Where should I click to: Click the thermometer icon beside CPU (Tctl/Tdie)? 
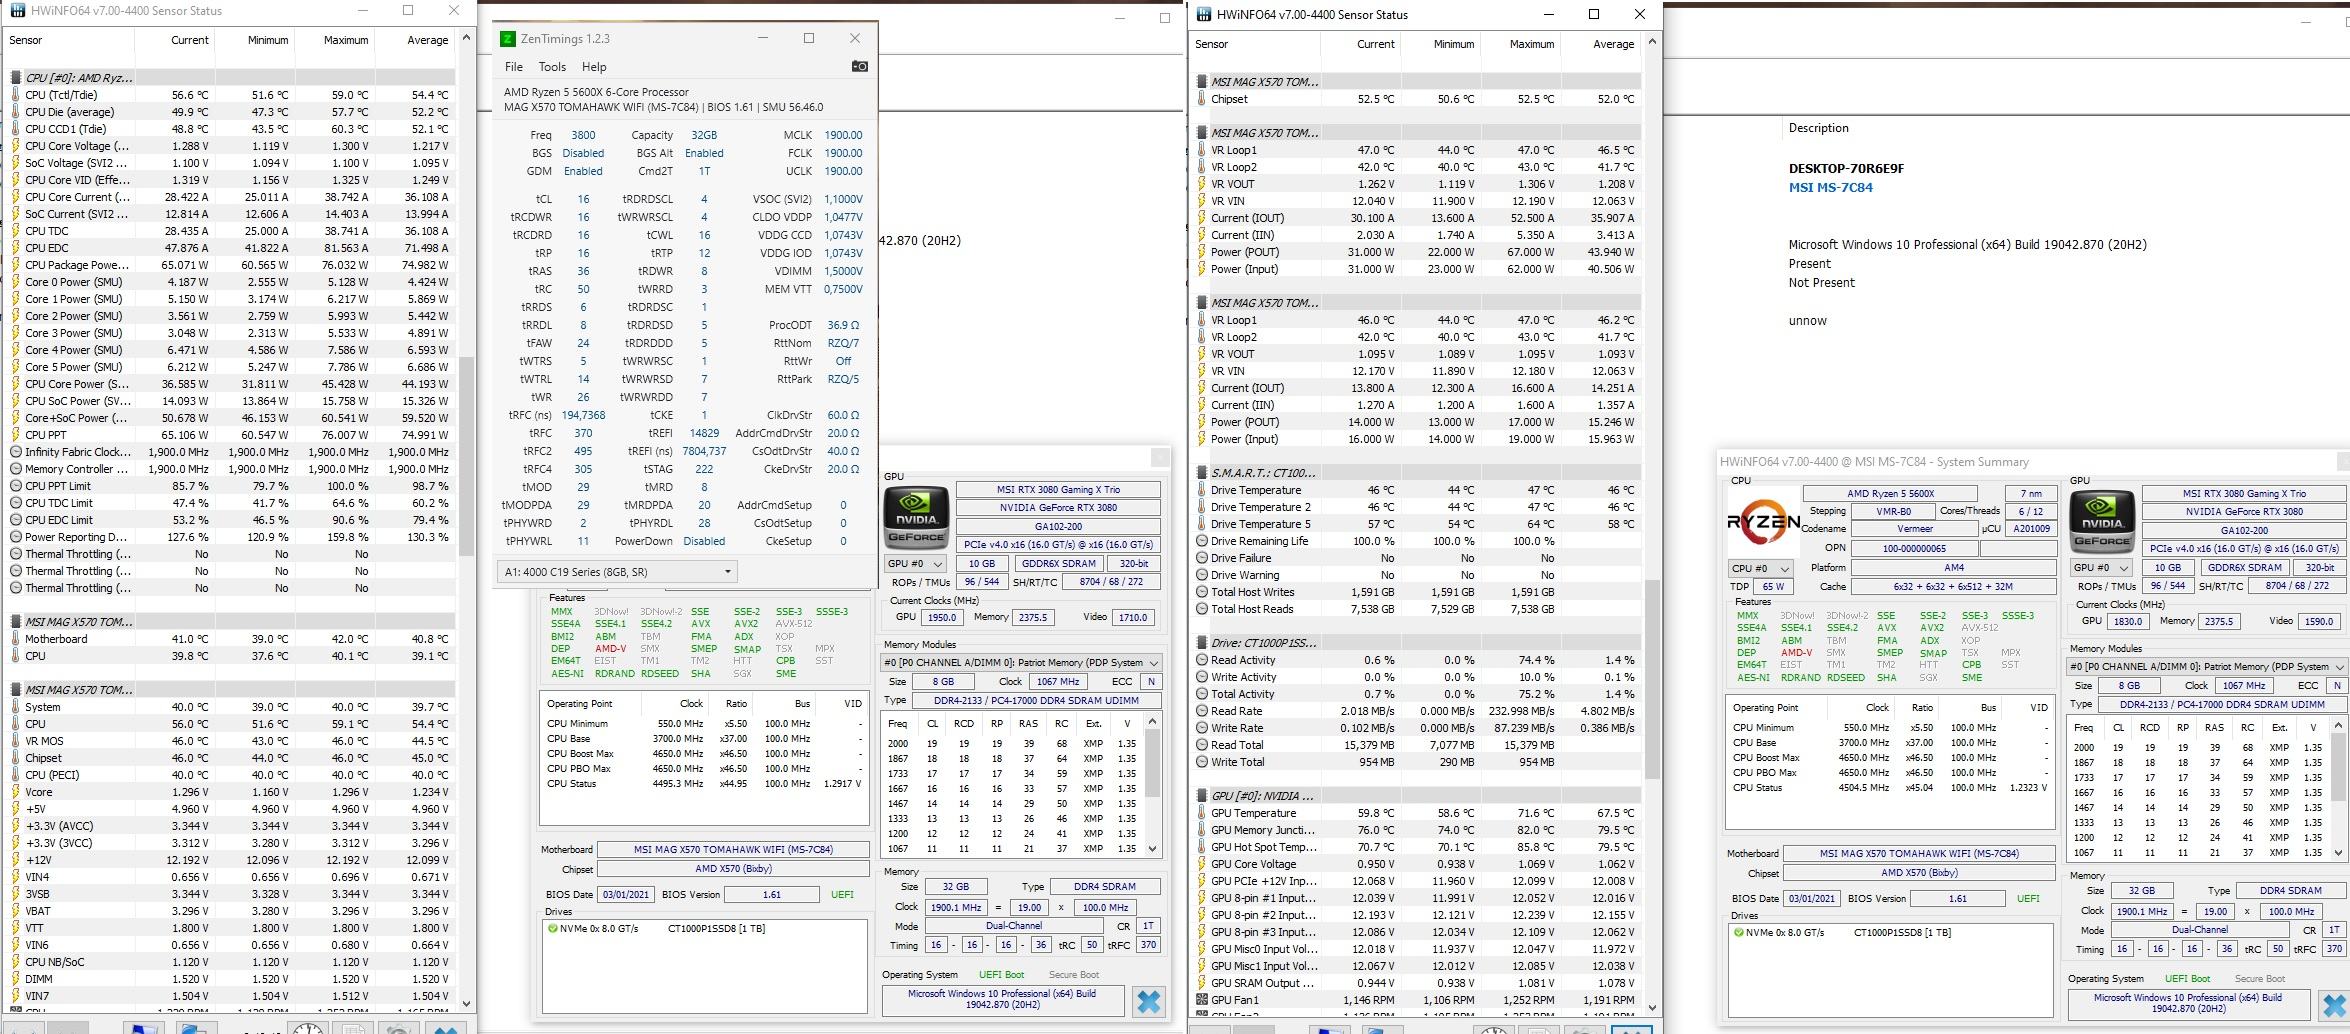(16, 95)
